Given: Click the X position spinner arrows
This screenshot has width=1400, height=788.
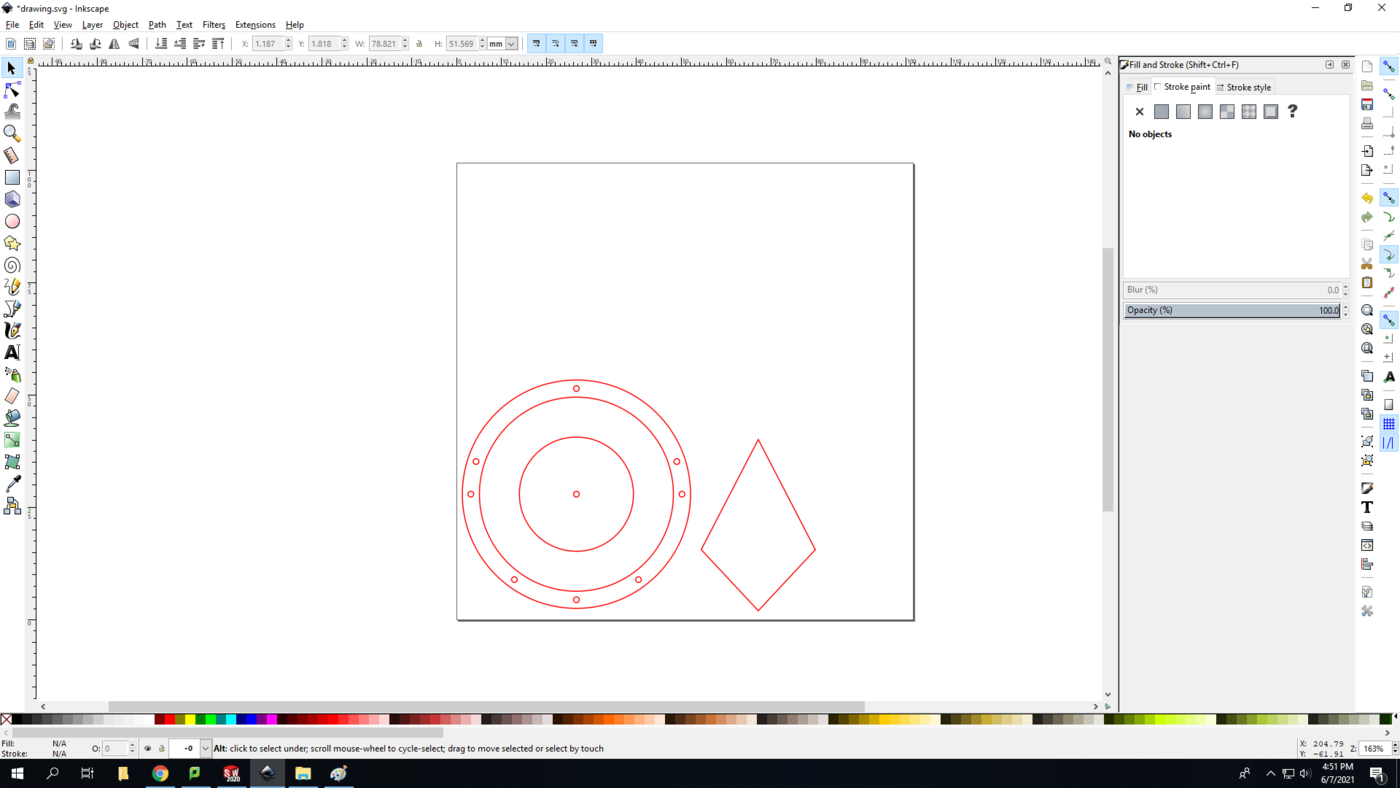Looking at the screenshot, I should tap(289, 44).
